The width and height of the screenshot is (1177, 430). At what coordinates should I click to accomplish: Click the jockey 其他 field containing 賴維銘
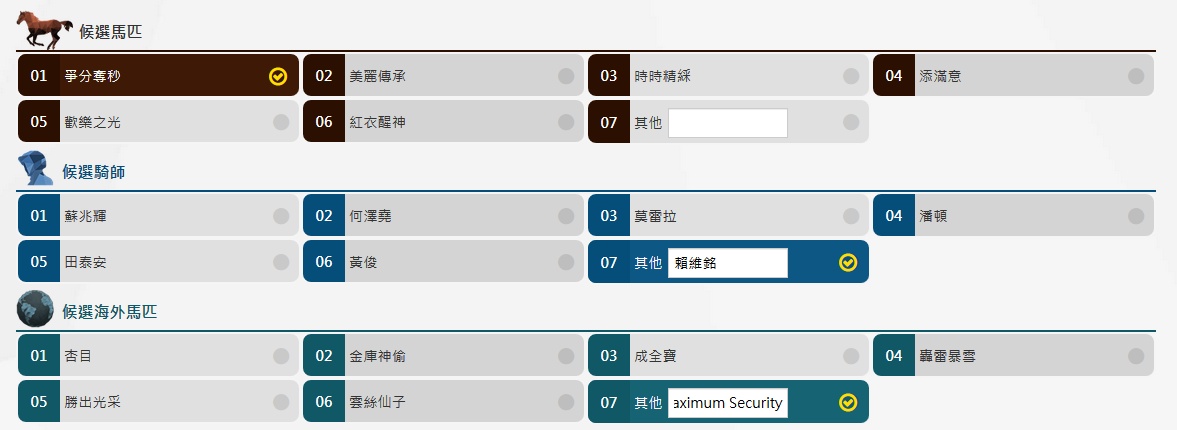[727, 263]
